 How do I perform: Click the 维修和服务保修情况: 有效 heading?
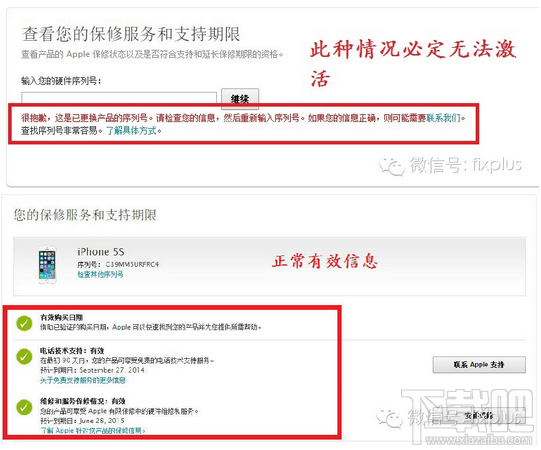(83, 401)
